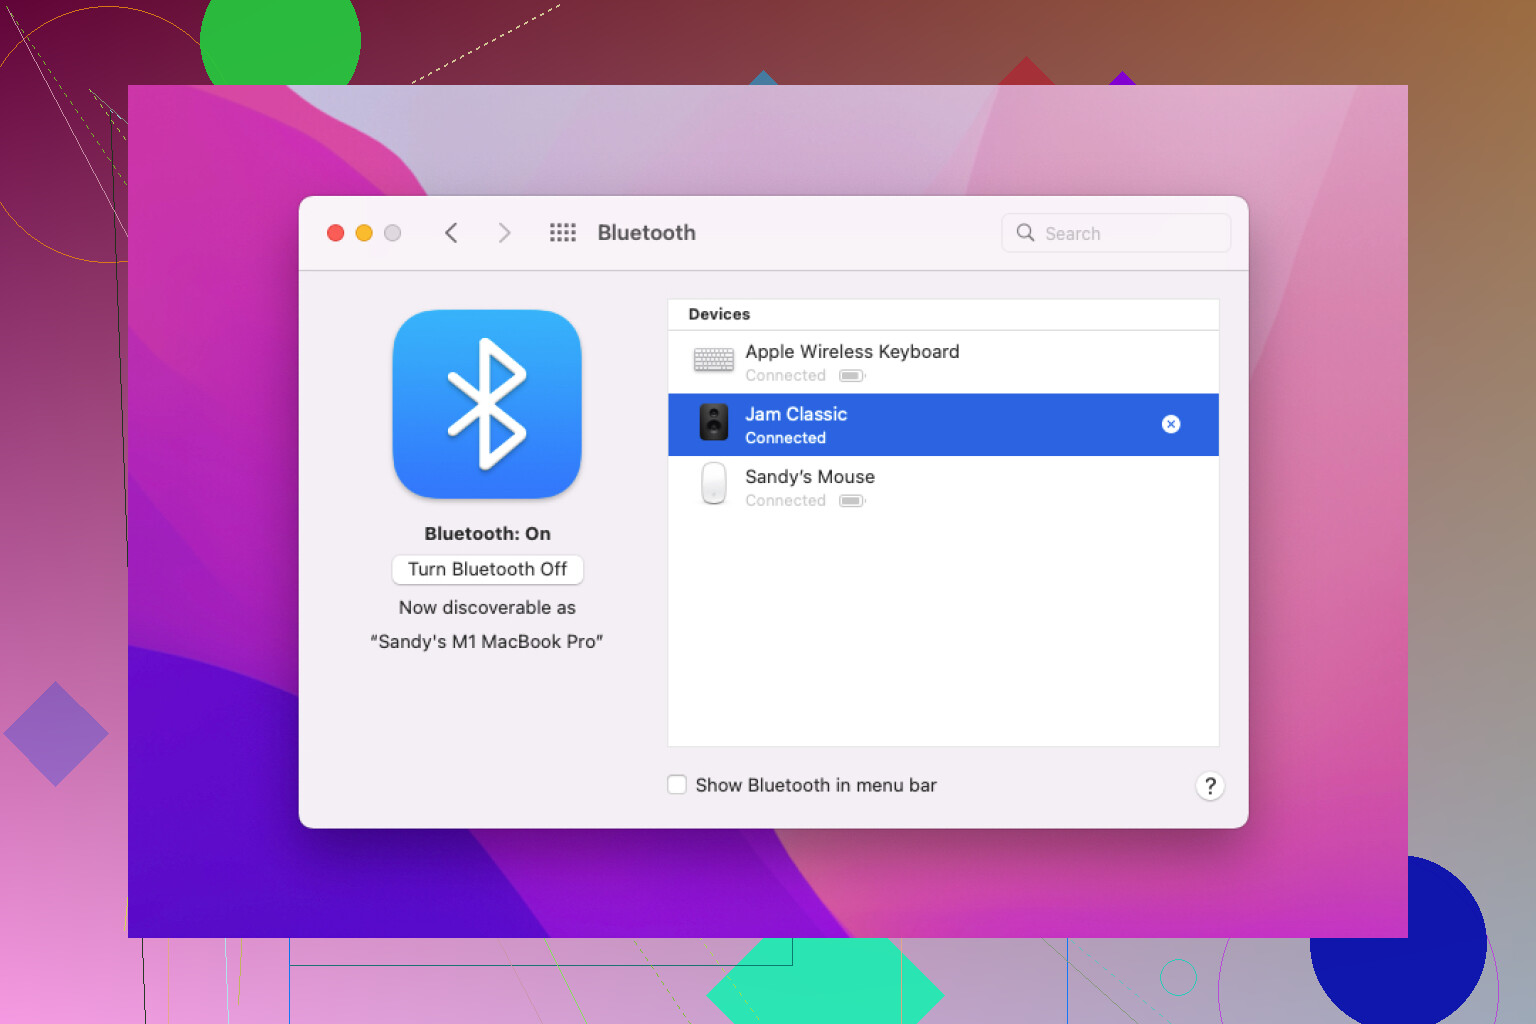Click the Jam Classic speaker icon
1536x1024 pixels.
(x=714, y=423)
